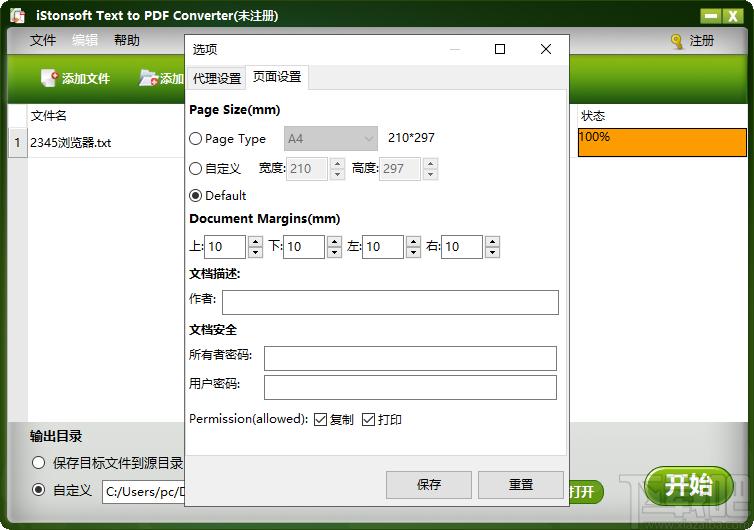Toggle the print permission checkbox
The image size is (754, 530).
[x=368, y=420]
